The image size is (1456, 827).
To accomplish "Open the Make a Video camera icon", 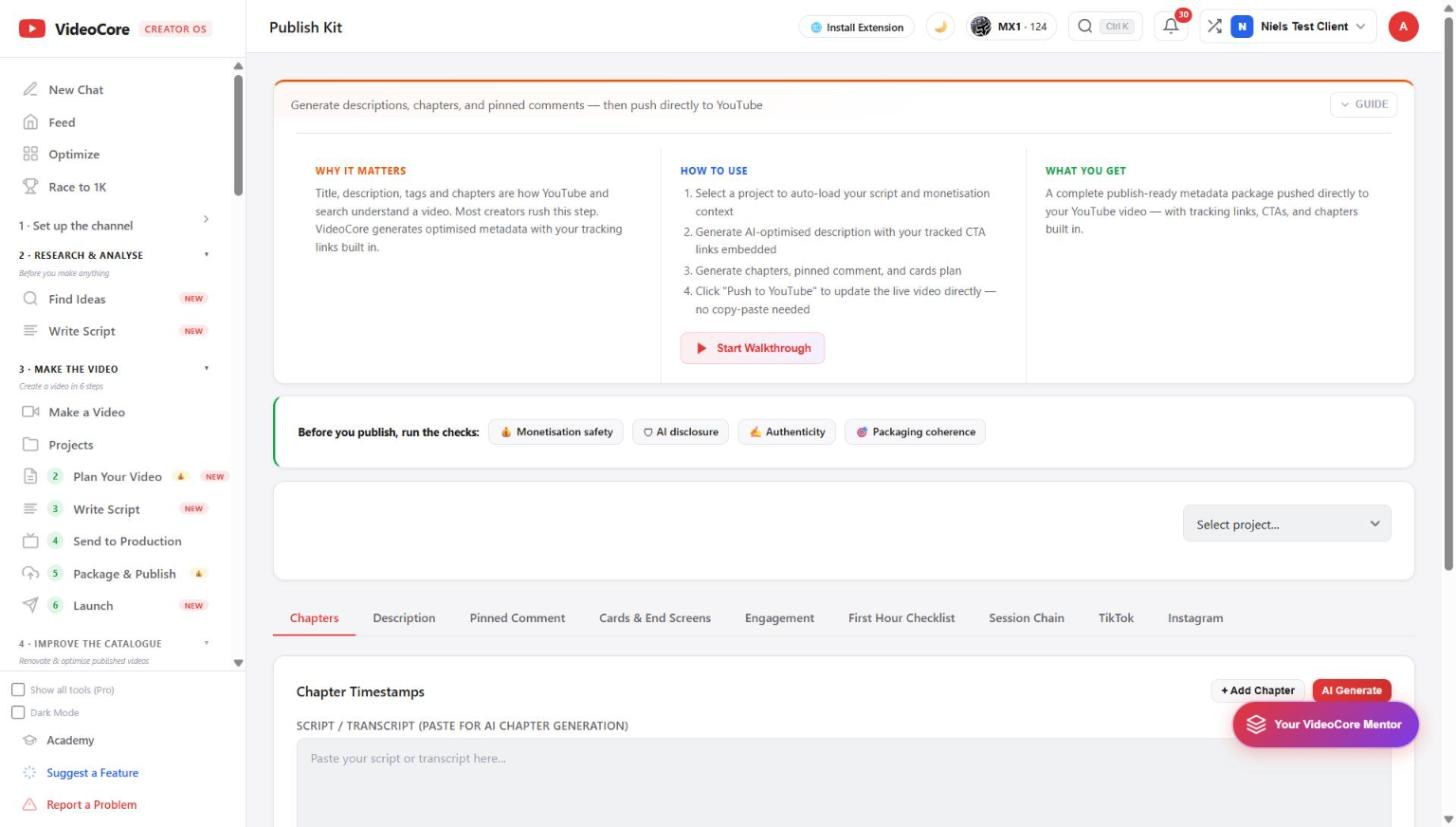I will (x=30, y=412).
